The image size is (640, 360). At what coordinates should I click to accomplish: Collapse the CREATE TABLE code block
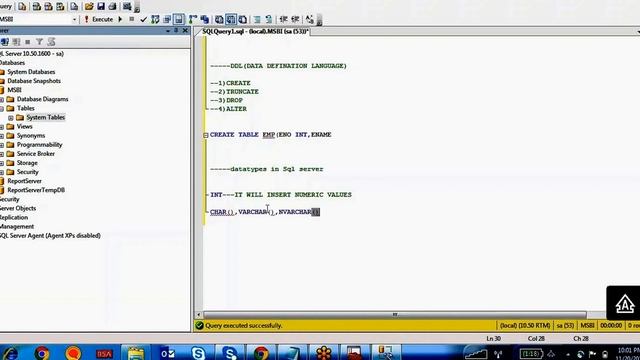click(x=206, y=135)
